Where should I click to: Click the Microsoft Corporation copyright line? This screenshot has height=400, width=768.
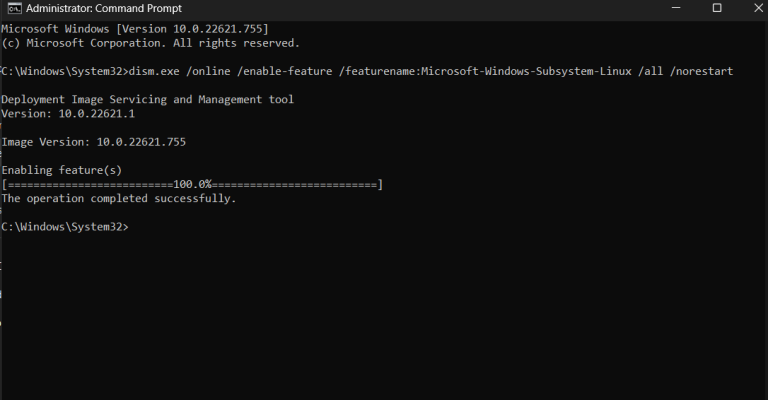pos(150,43)
